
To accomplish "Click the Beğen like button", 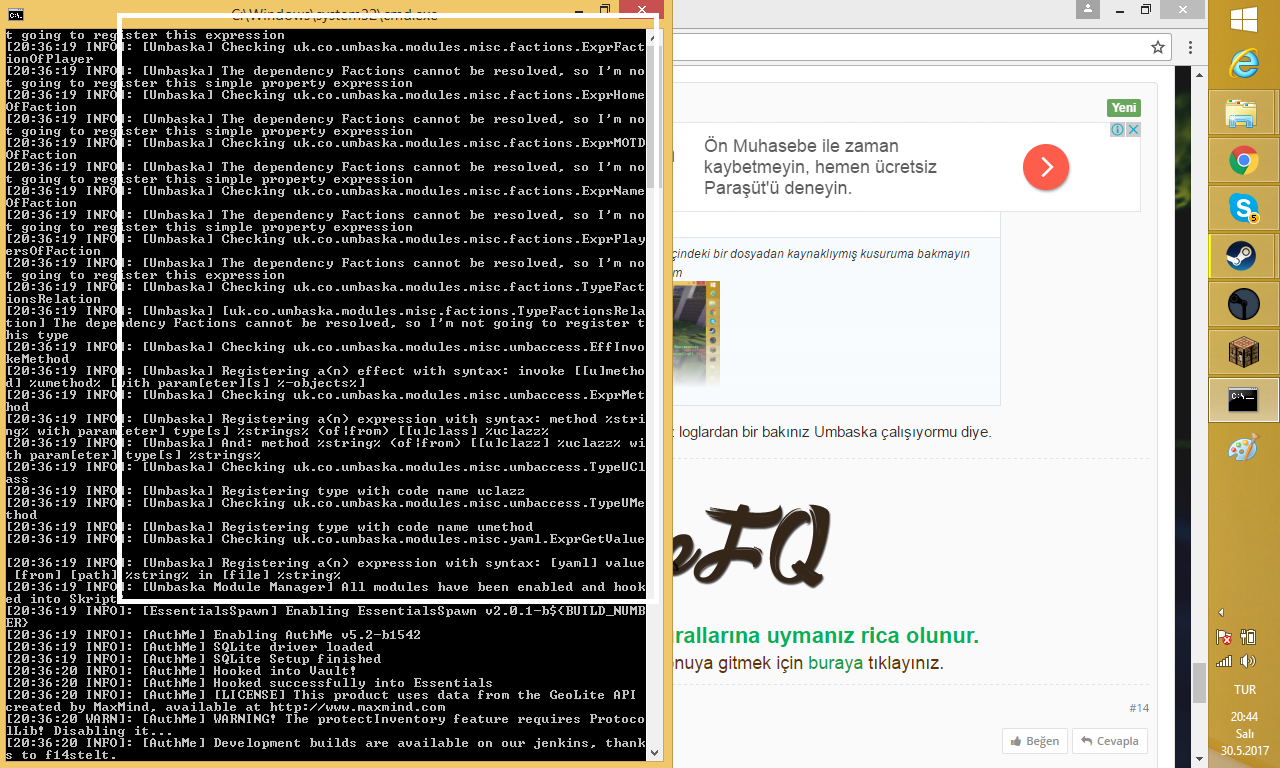I will [1035, 741].
